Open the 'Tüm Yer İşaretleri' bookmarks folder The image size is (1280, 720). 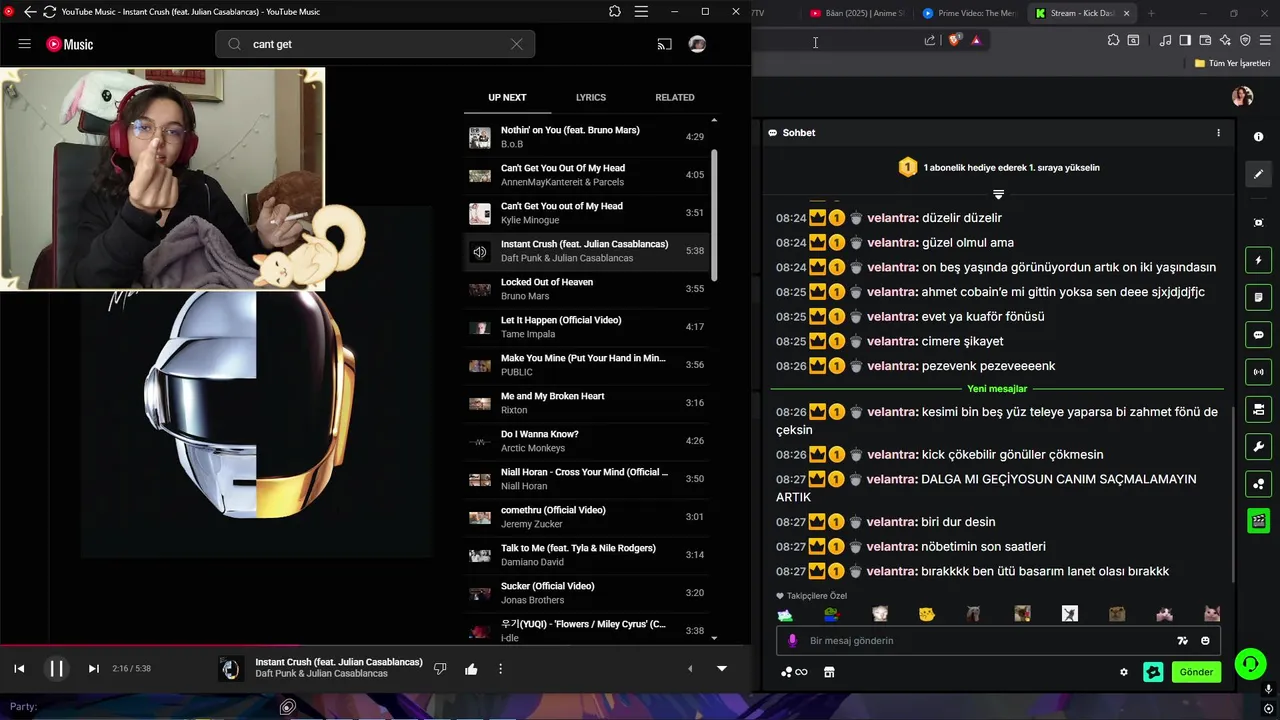(1232, 63)
